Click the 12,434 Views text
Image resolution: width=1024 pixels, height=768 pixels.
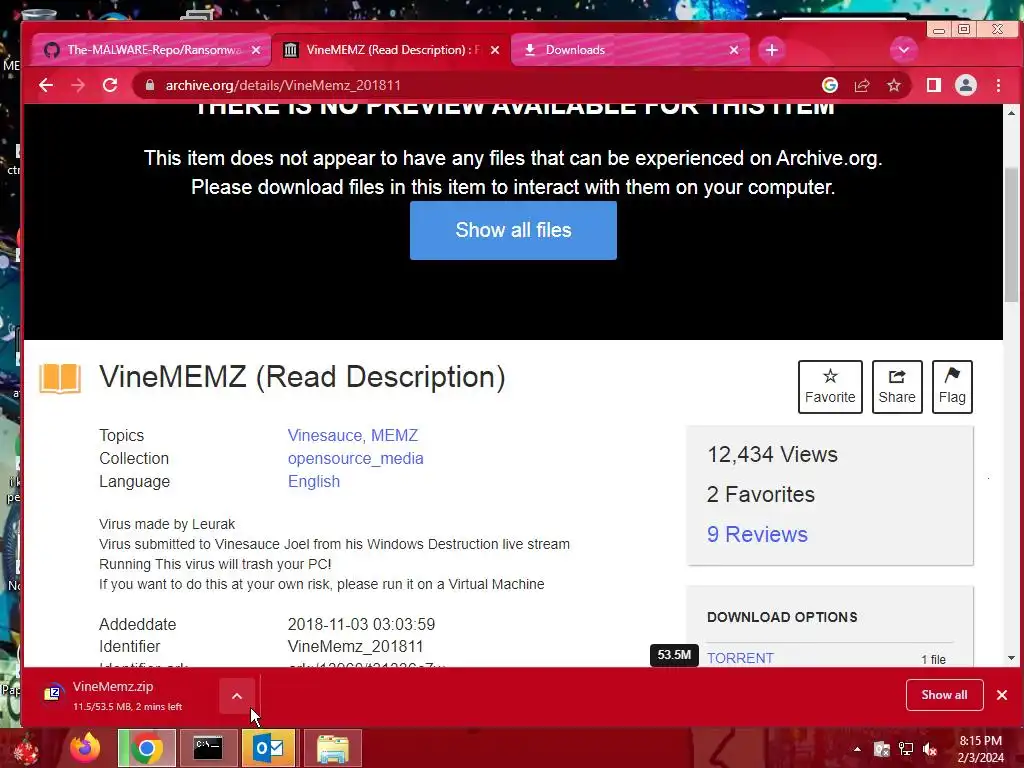tap(772, 455)
